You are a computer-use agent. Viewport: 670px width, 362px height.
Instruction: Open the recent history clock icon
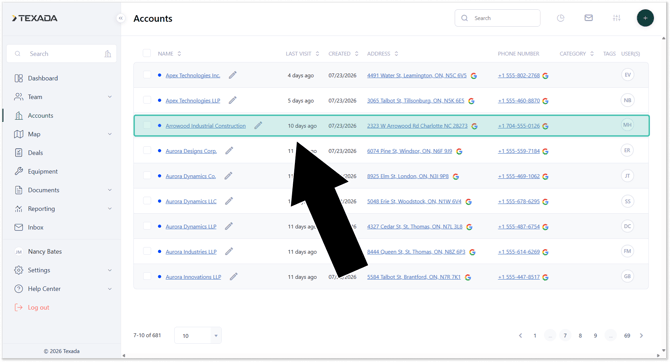point(561,18)
